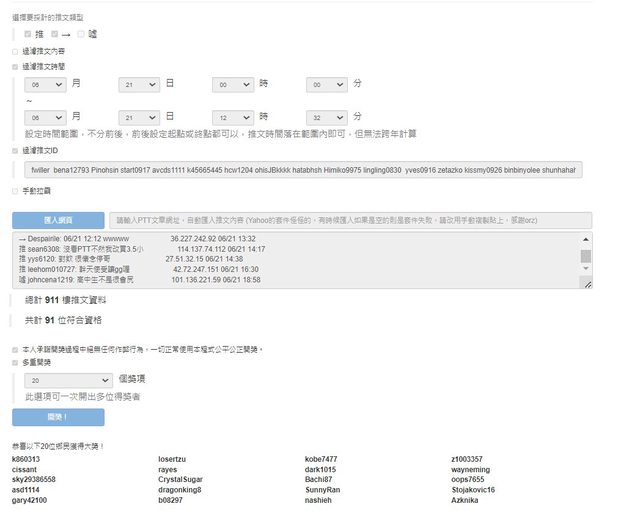Screen dimensions: 640x512
Task: Open the start-time hour dropdown
Action: coord(233,86)
